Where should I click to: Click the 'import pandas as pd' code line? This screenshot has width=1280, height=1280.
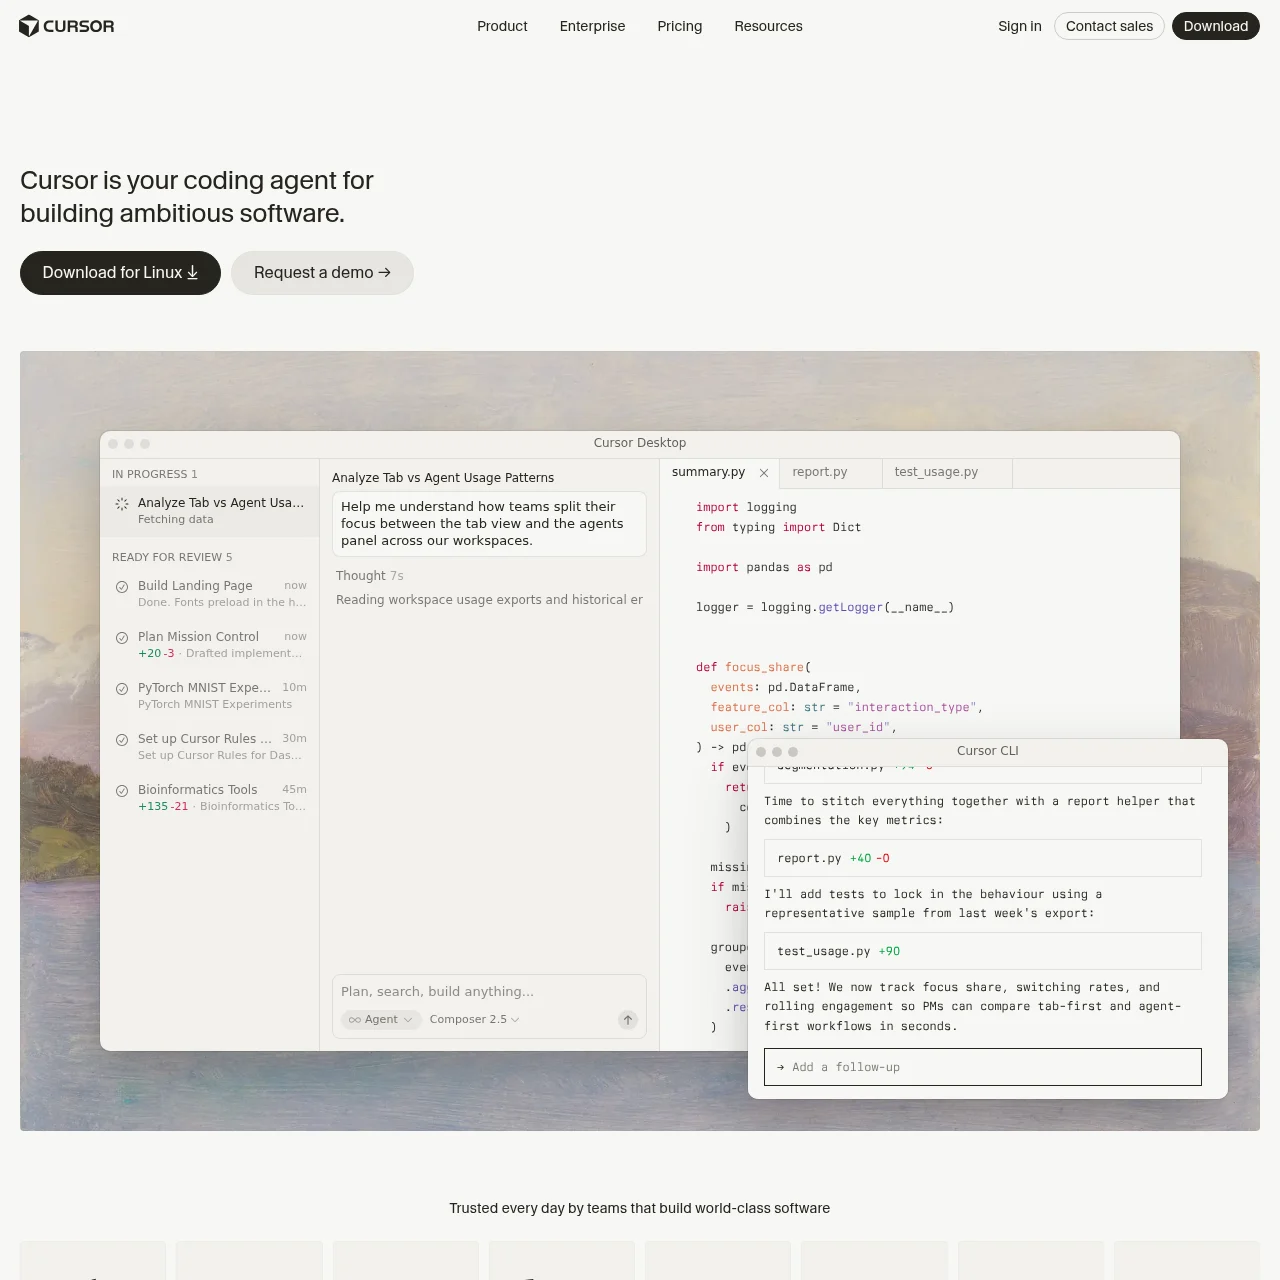764,567
